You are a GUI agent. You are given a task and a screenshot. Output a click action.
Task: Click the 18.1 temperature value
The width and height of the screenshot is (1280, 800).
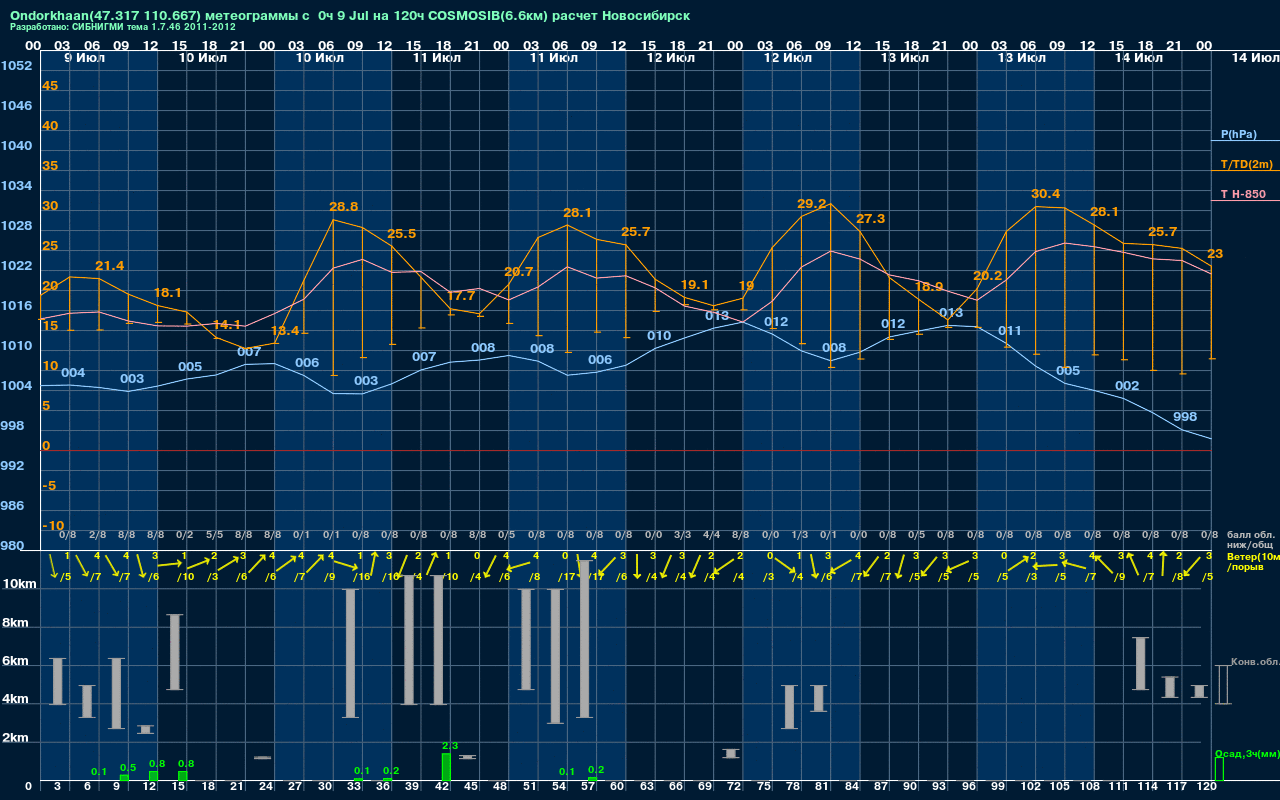pyautogui.click(x=168, y=293)
